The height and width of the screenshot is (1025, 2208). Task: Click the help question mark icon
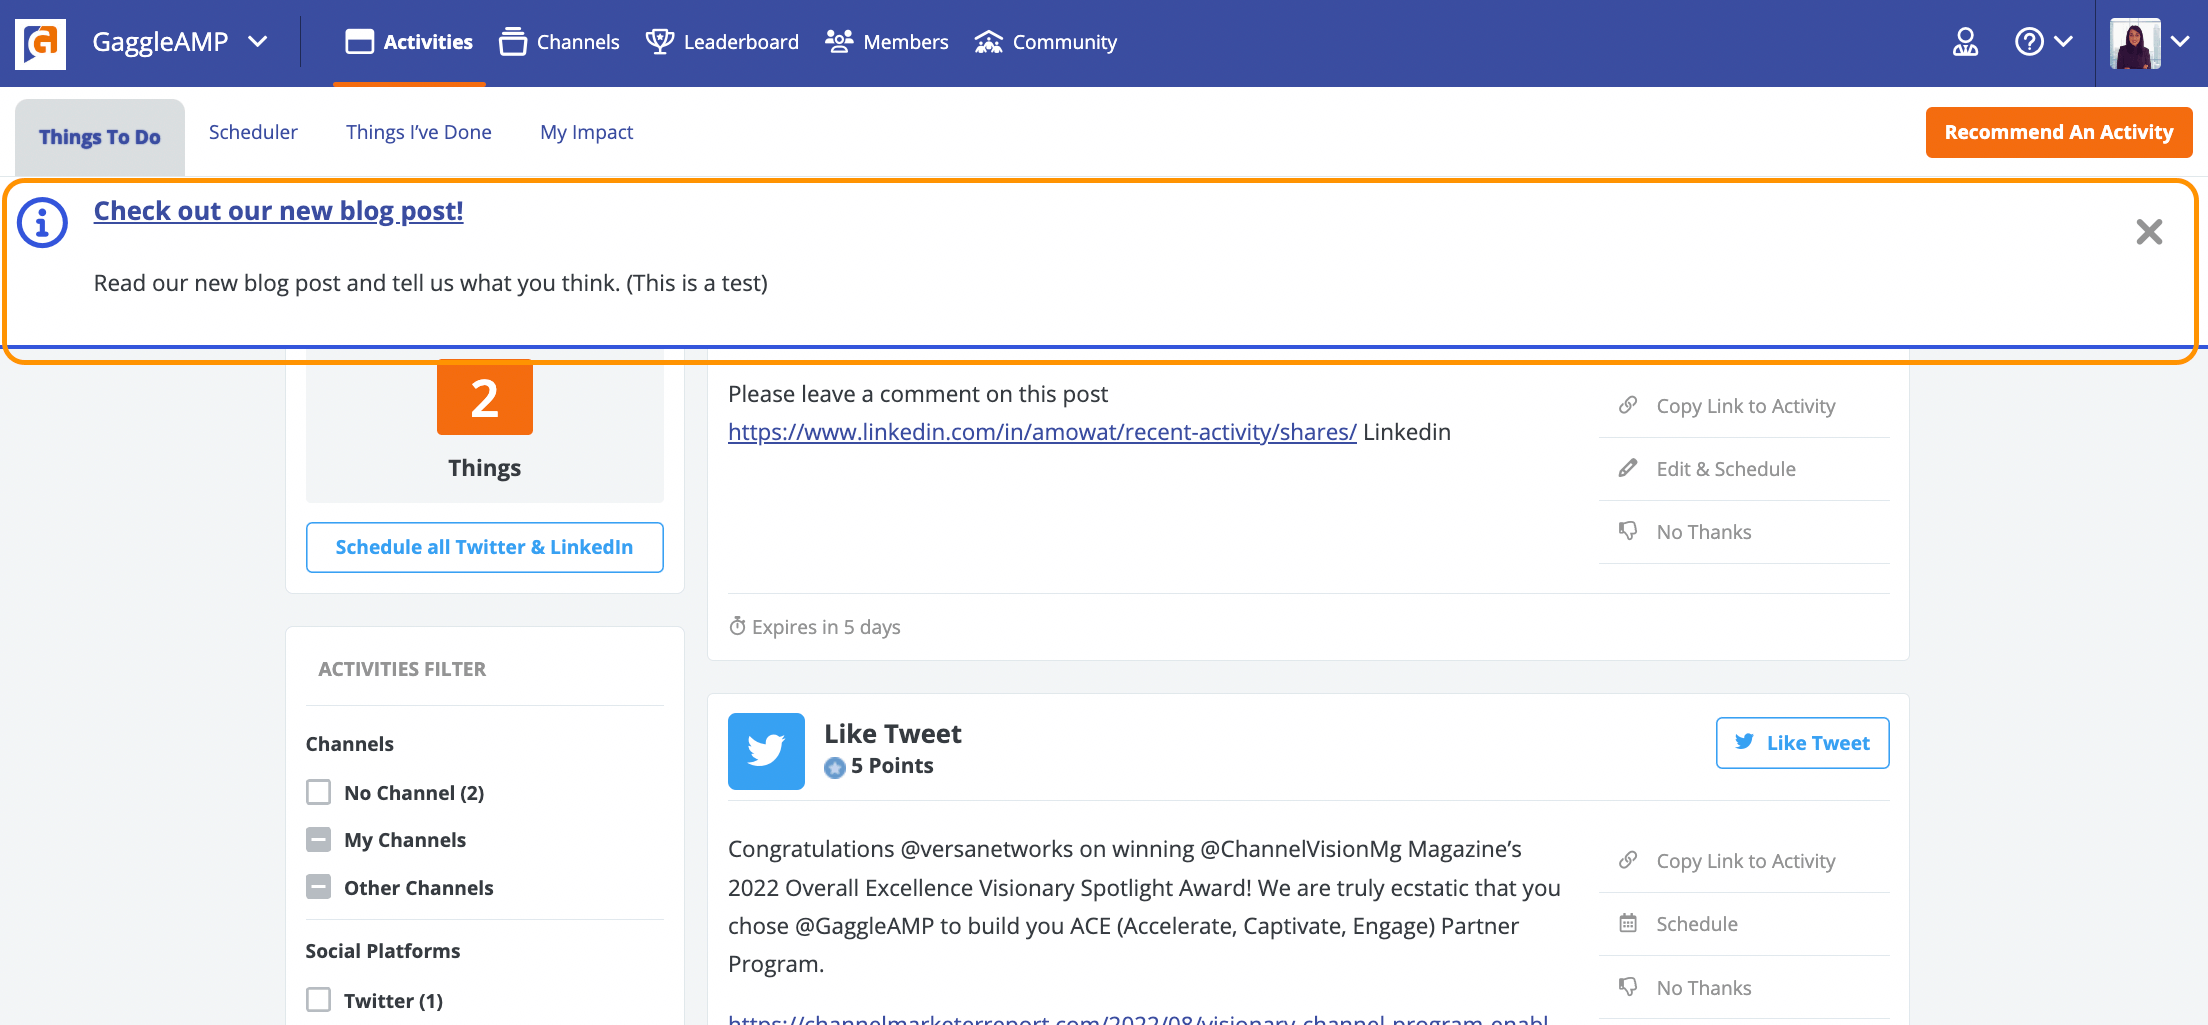(2029, 42)
